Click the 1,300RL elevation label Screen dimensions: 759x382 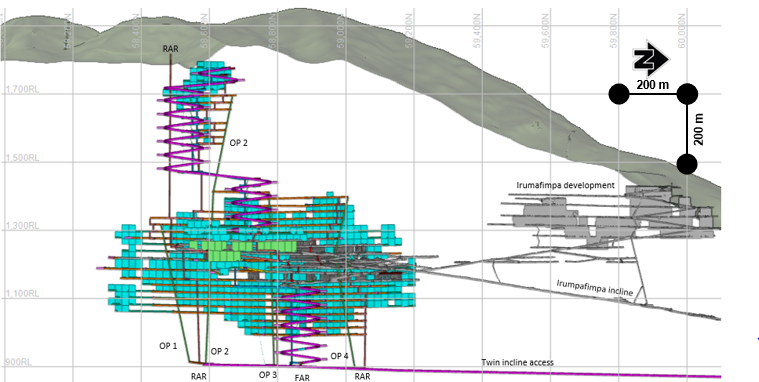[x=21, y=226]
